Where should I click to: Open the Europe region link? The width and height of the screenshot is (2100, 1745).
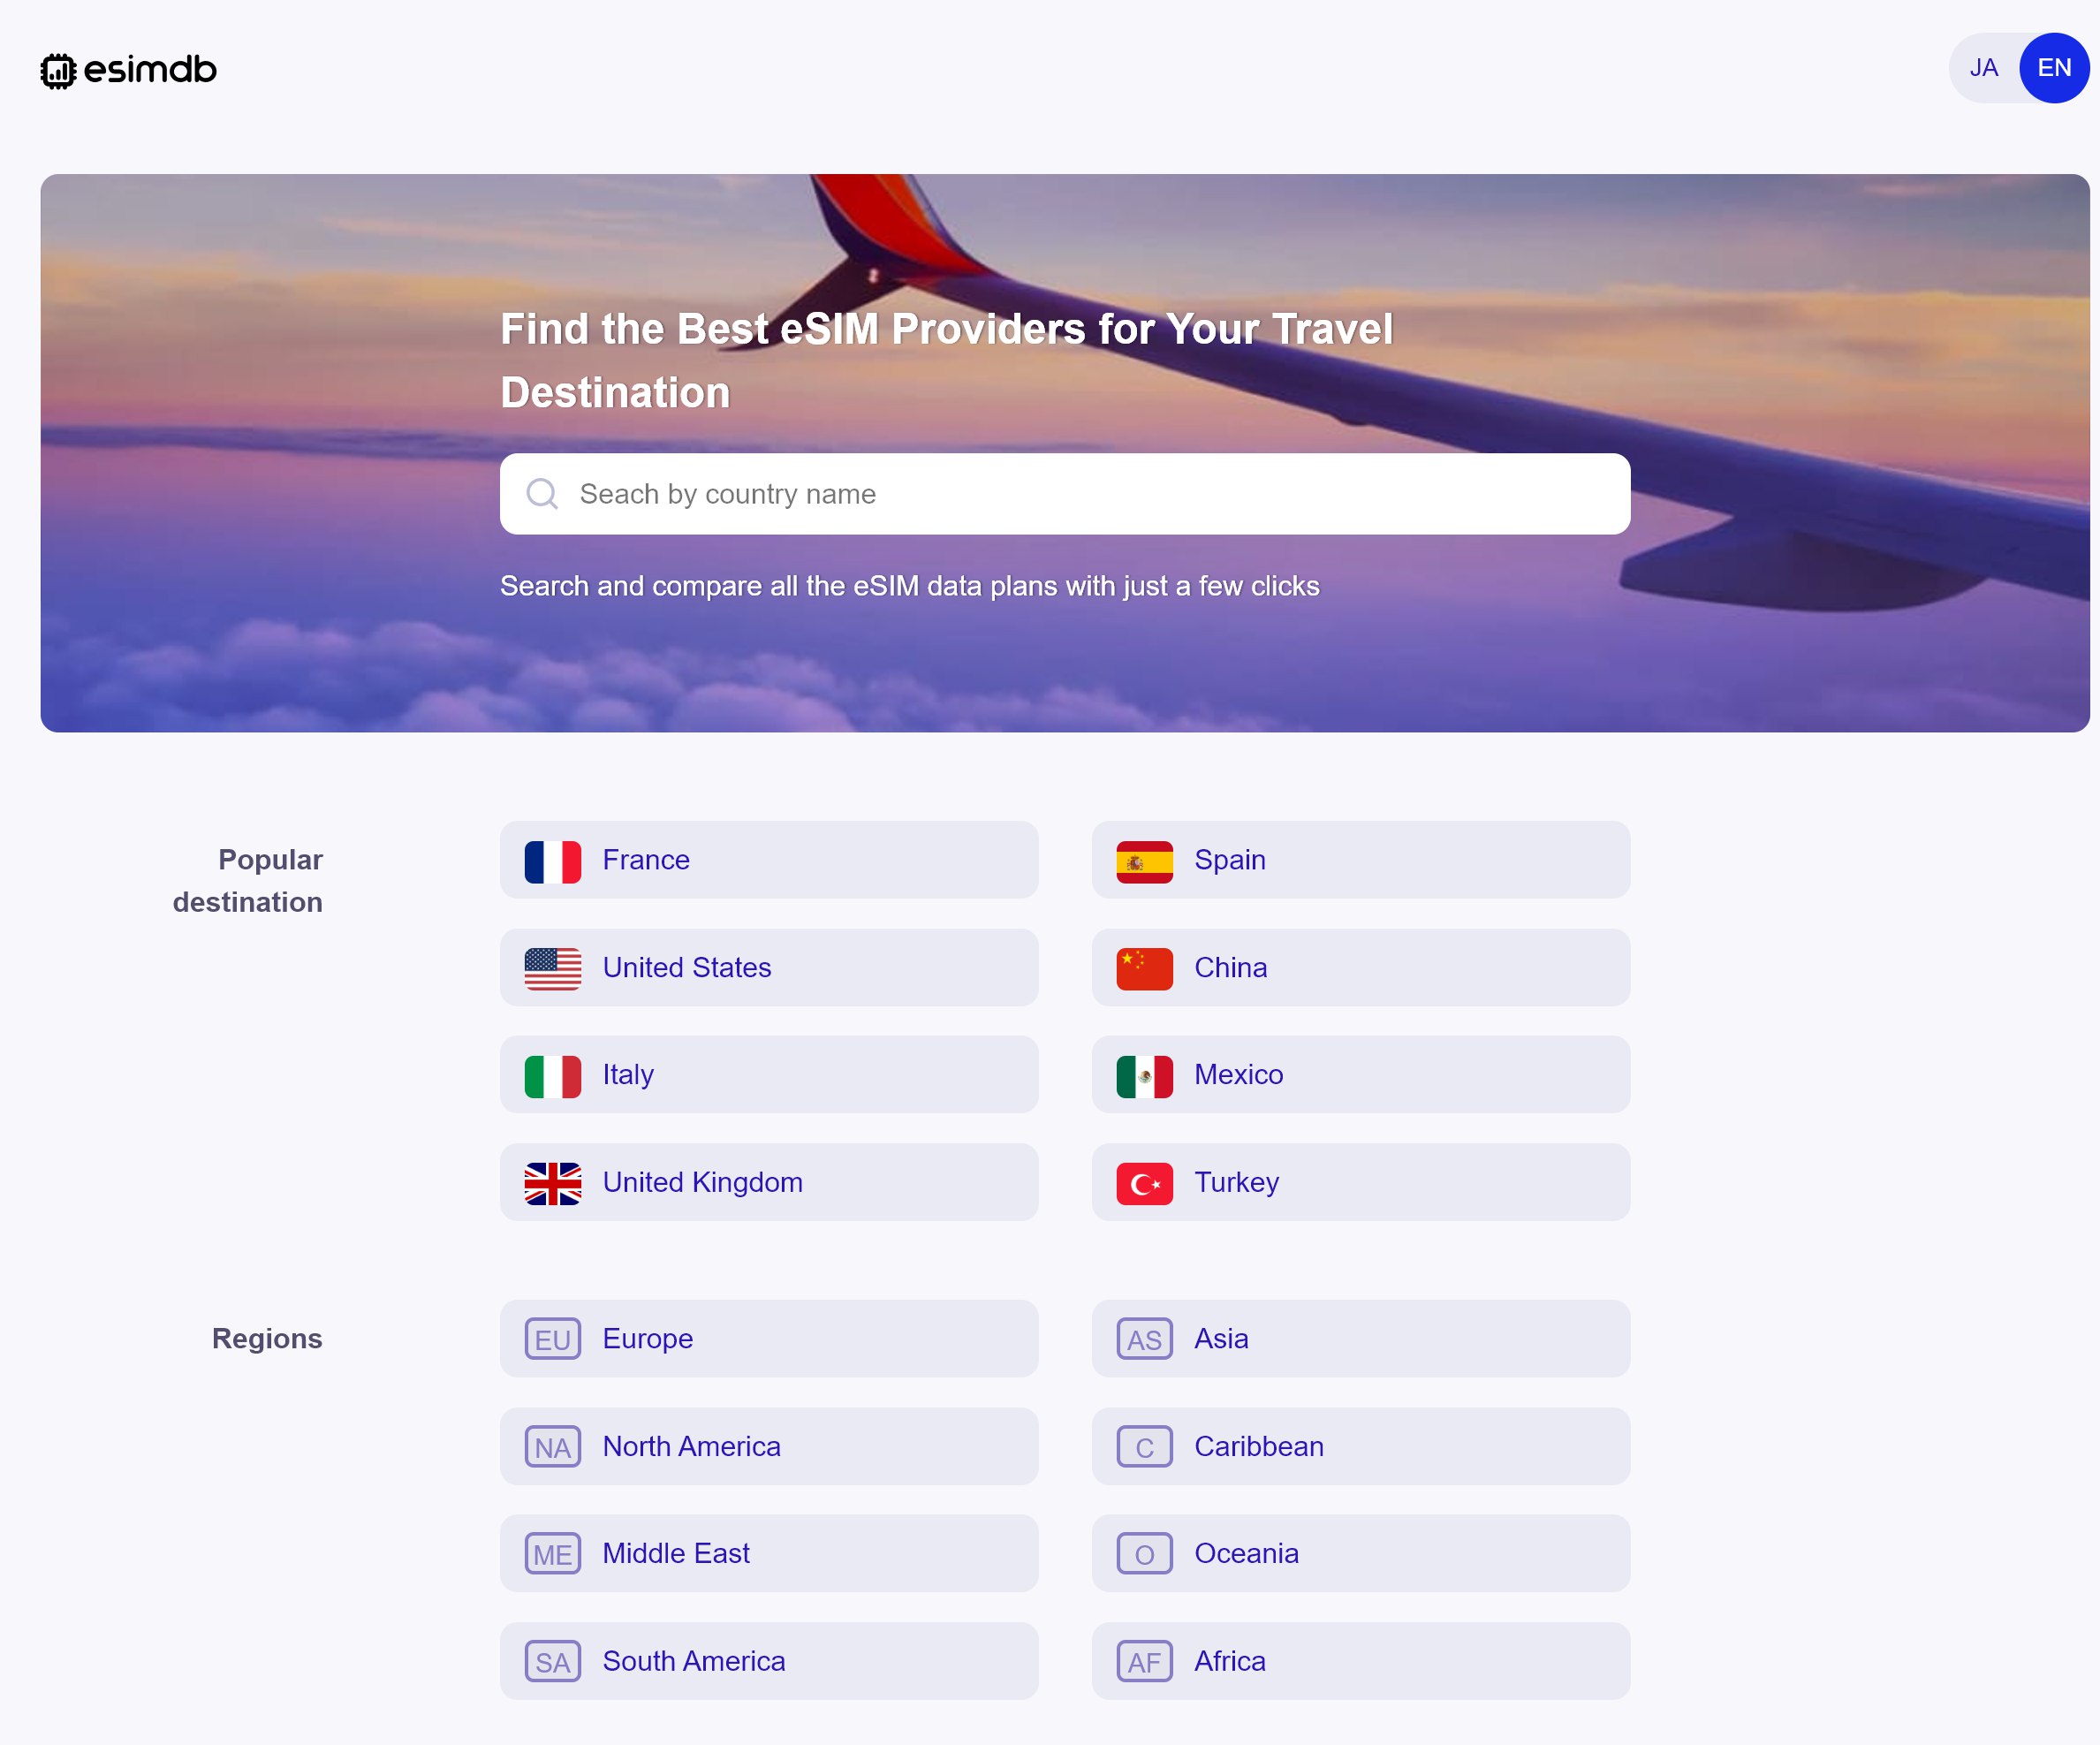pos(769,1338)
